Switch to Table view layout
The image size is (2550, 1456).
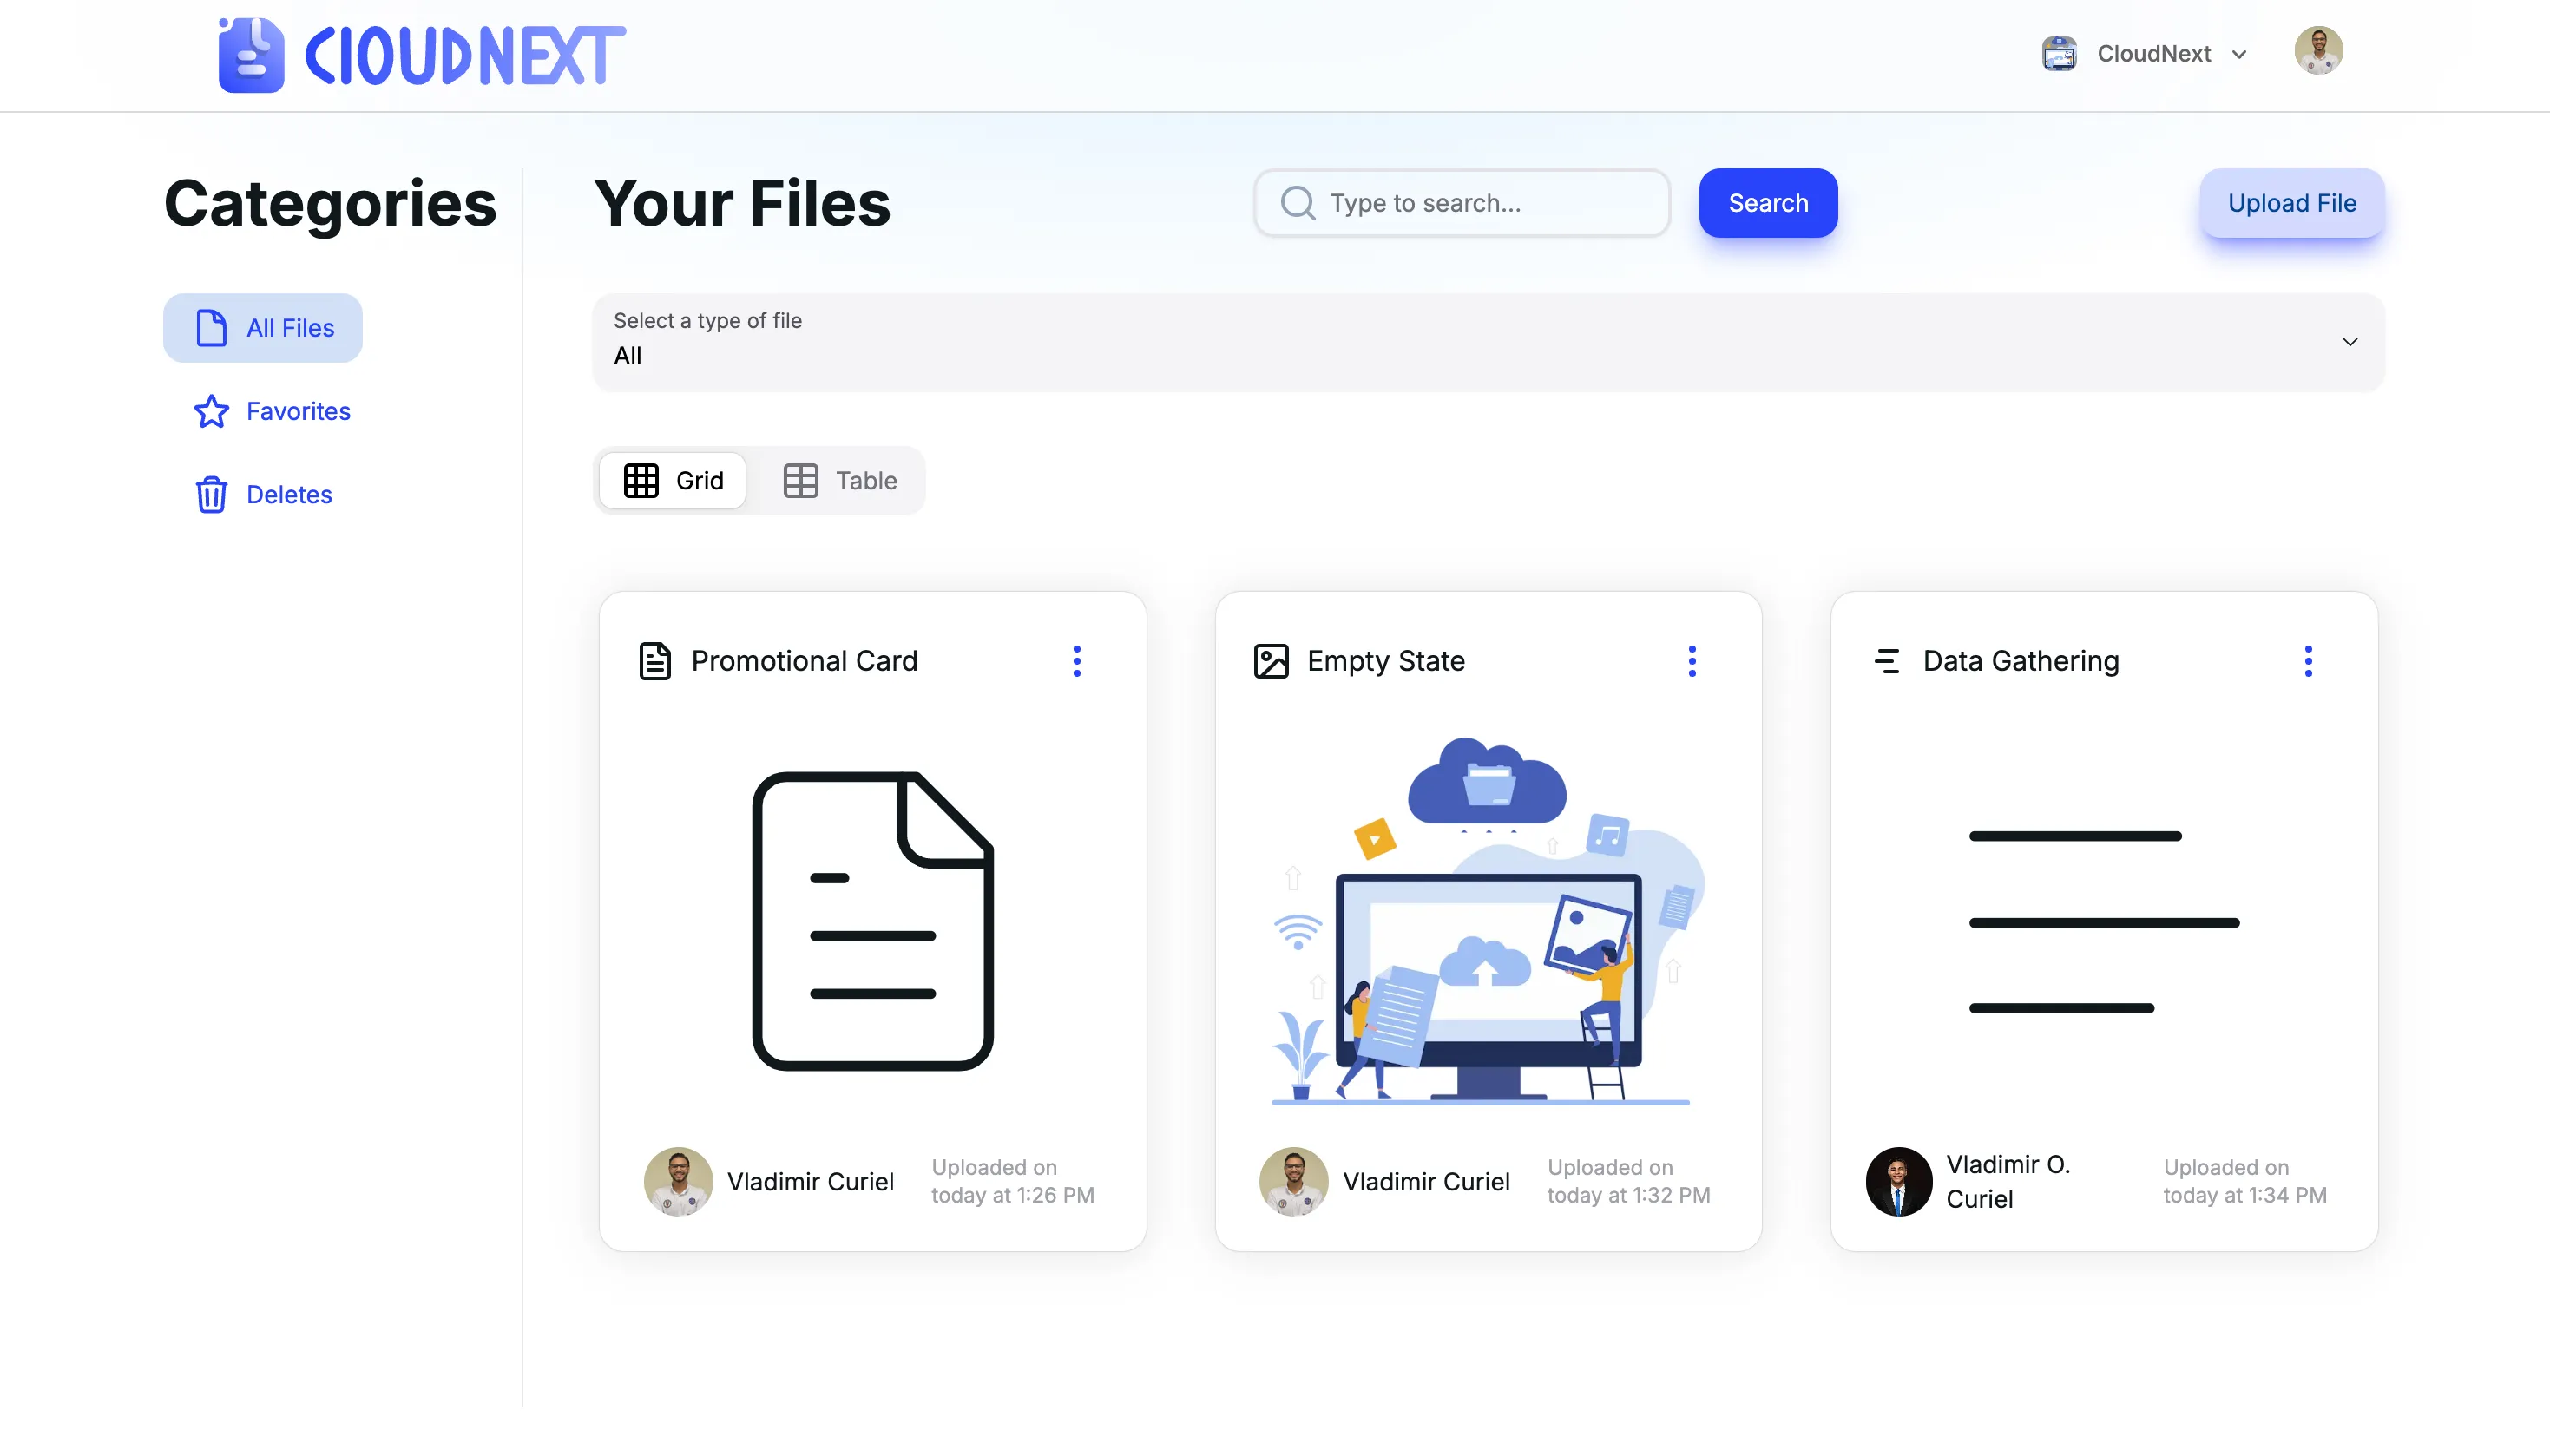tap(841, 480)
